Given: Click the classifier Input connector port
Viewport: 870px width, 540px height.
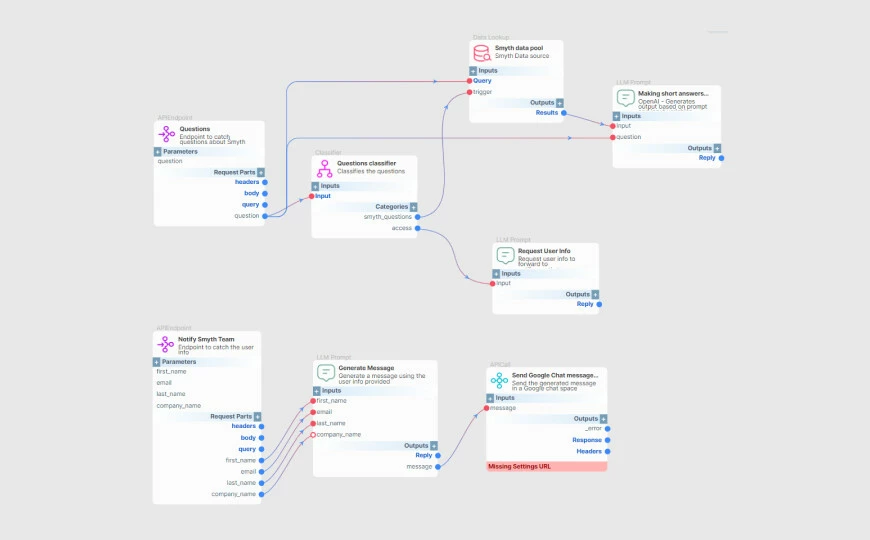Looking at the screenshot, I should [x=312, y=196].
